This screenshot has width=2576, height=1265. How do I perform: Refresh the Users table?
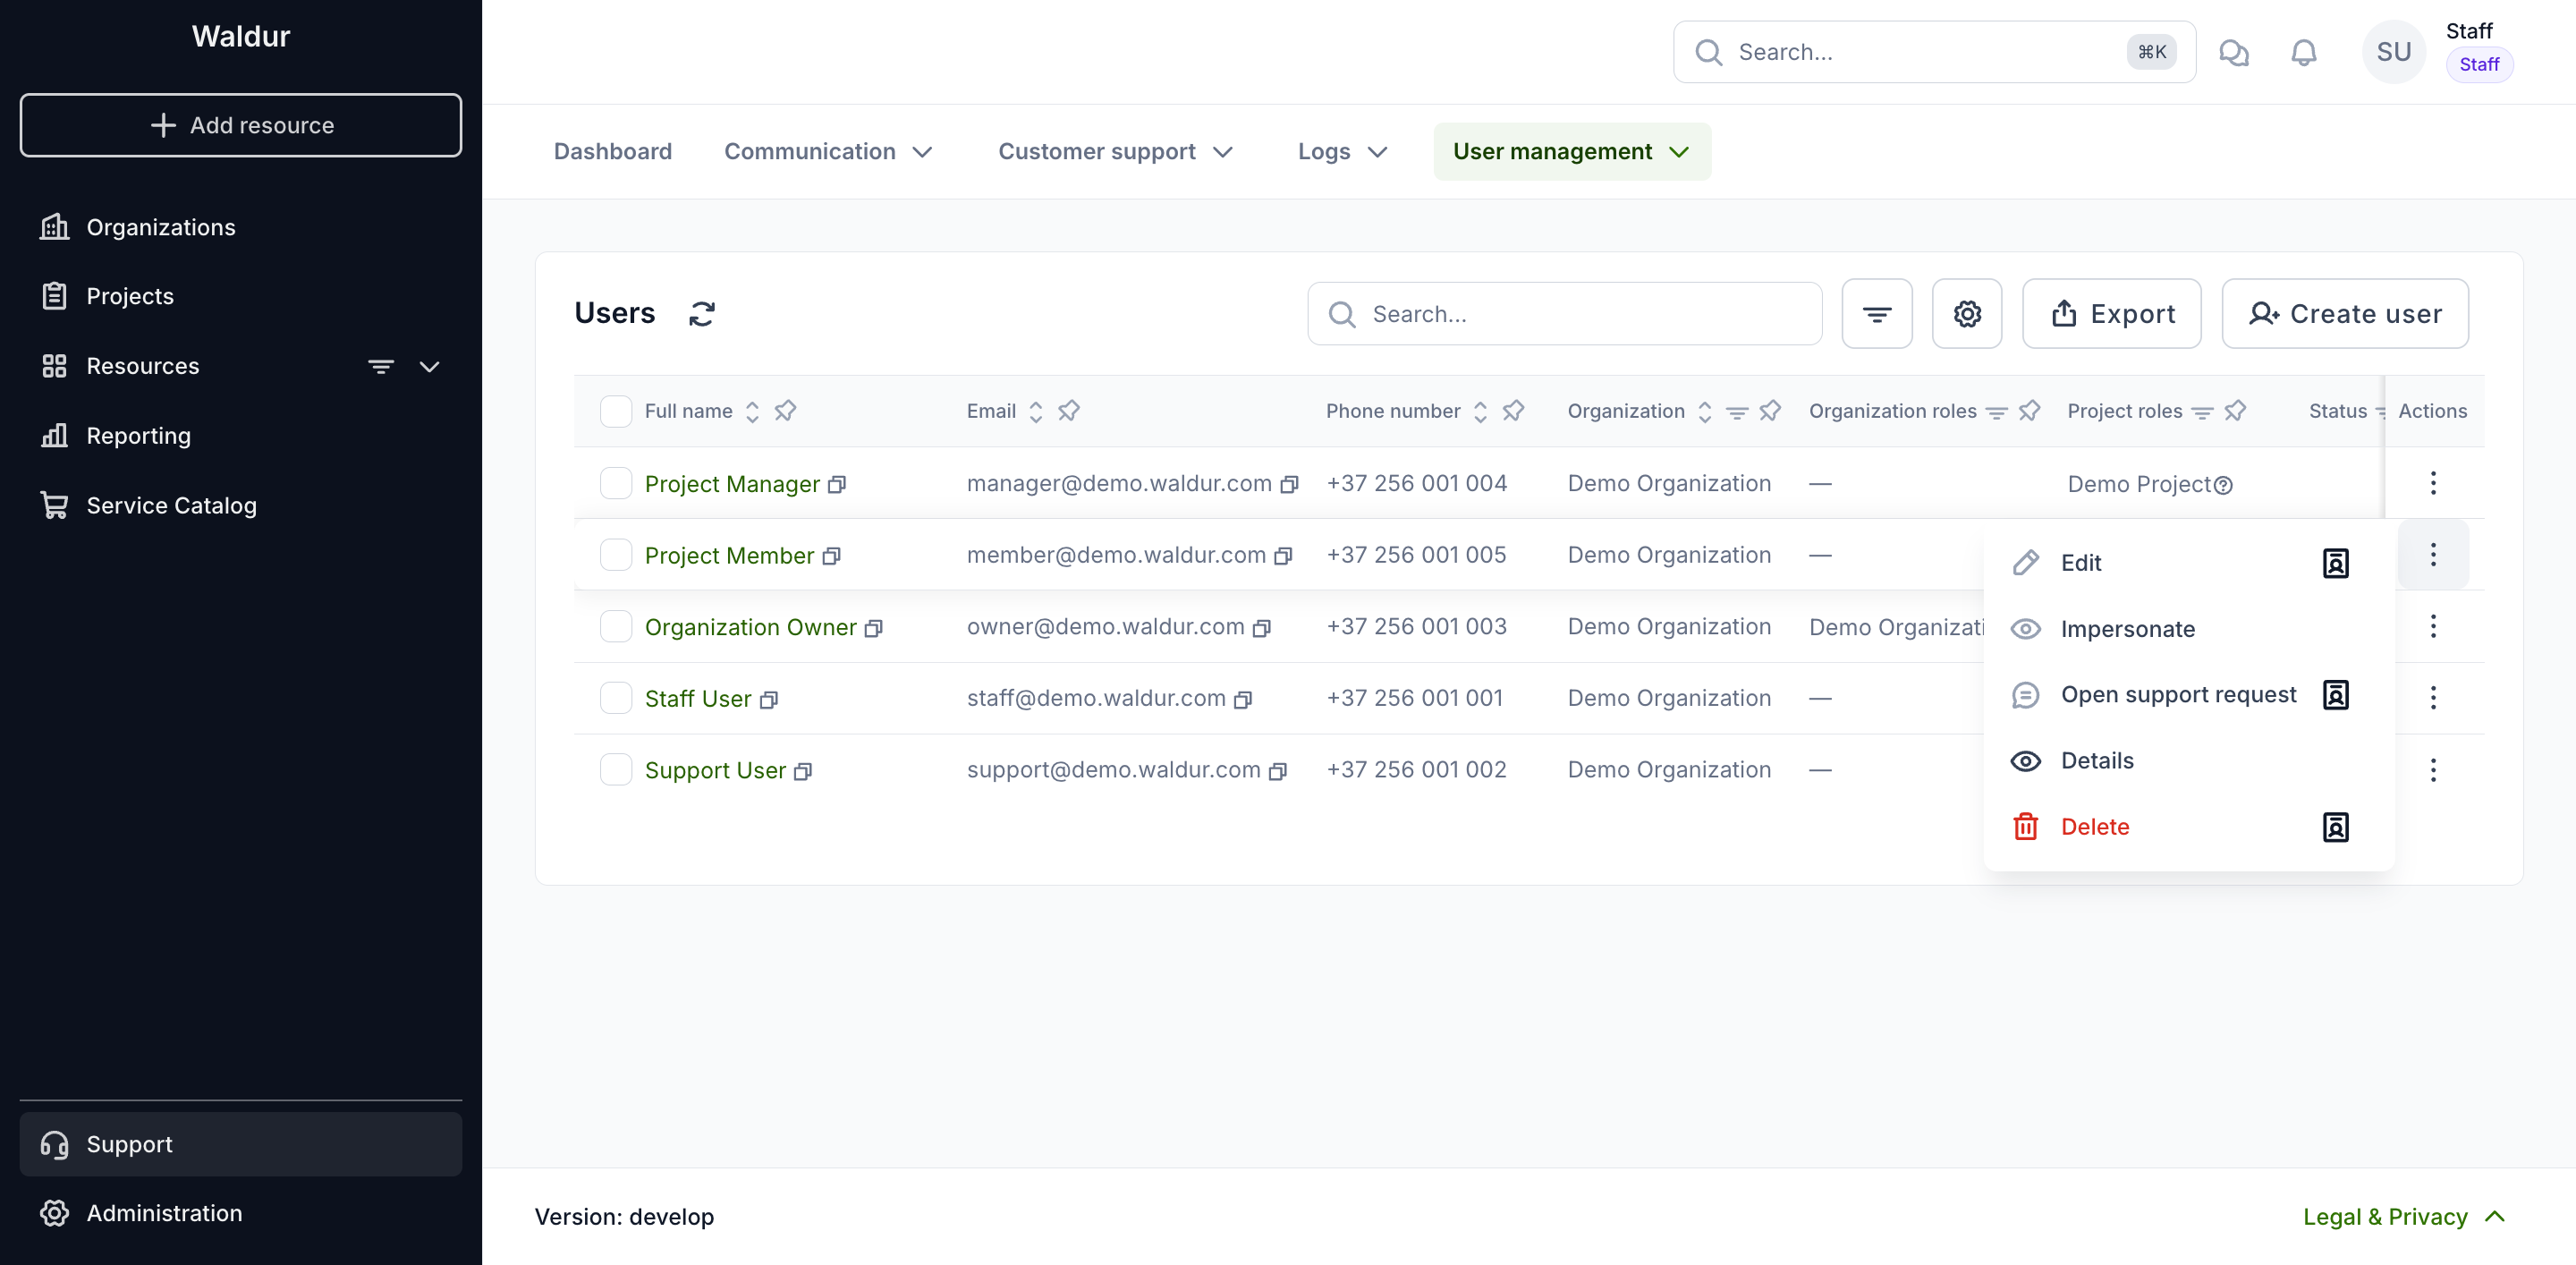[702, 314]
